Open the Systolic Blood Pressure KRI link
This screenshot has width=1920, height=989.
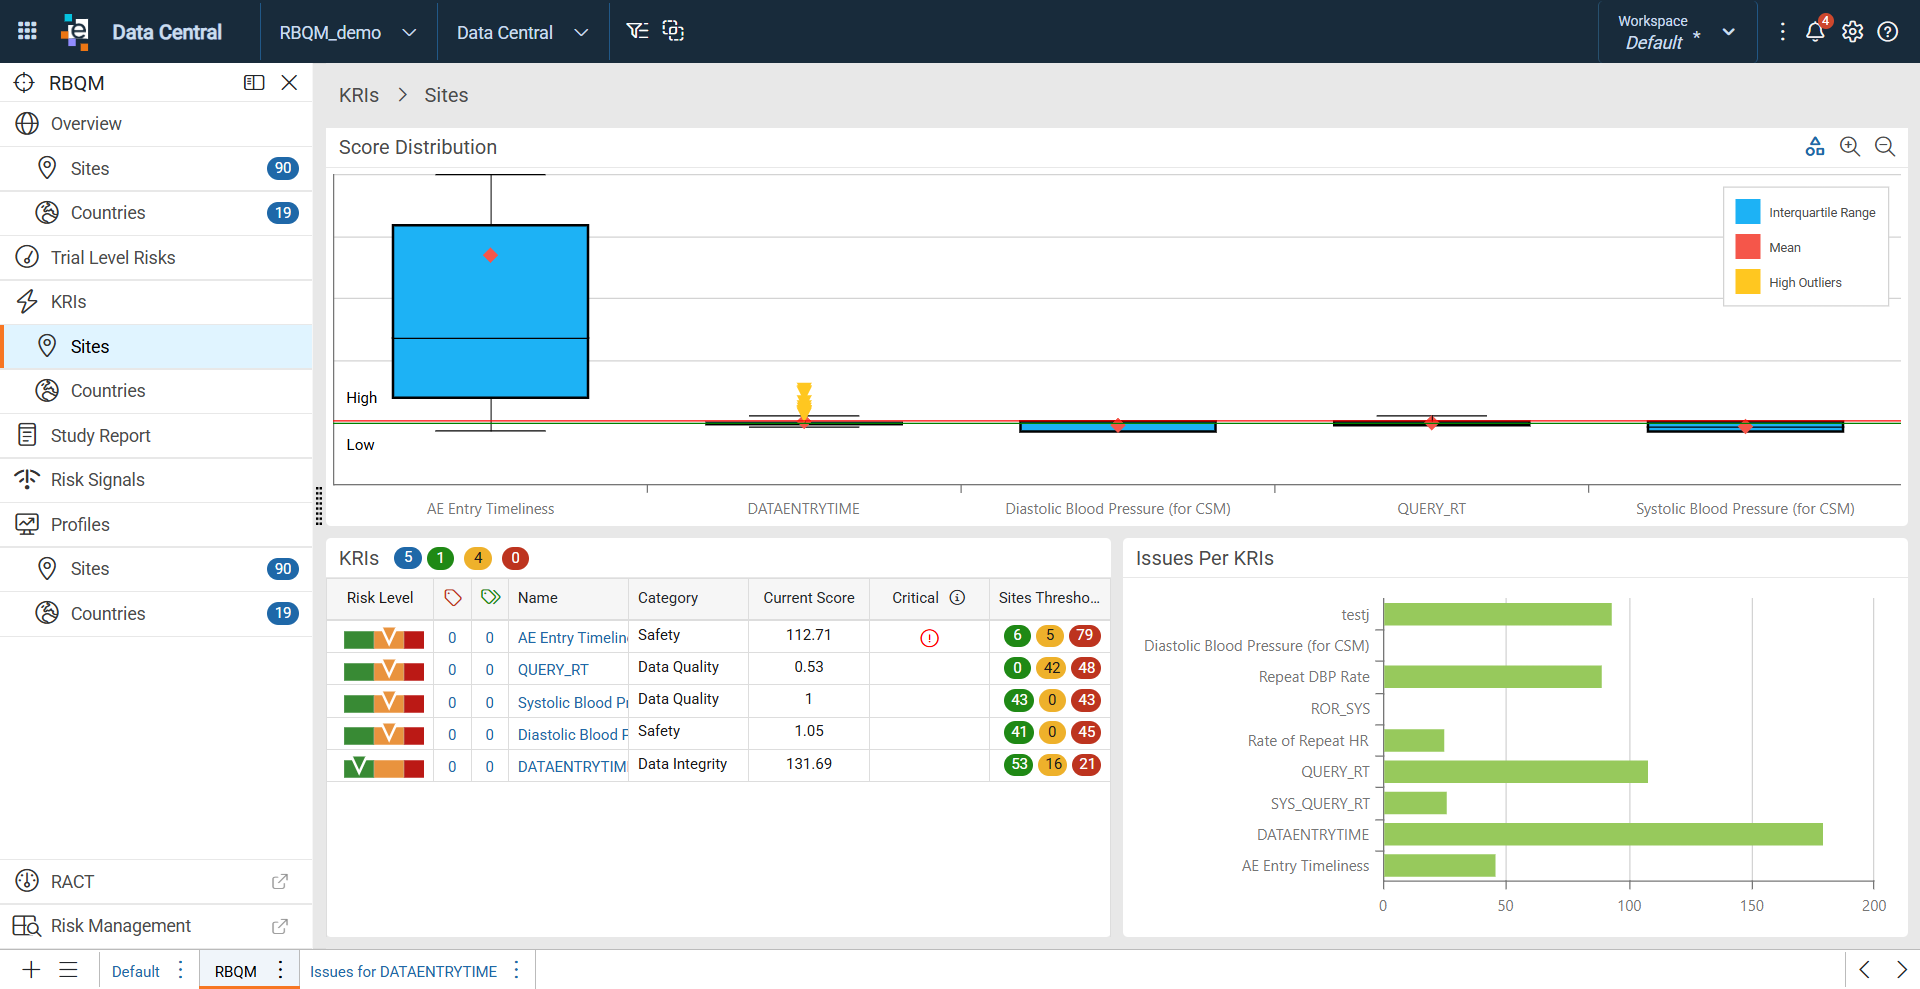[572, 702]
